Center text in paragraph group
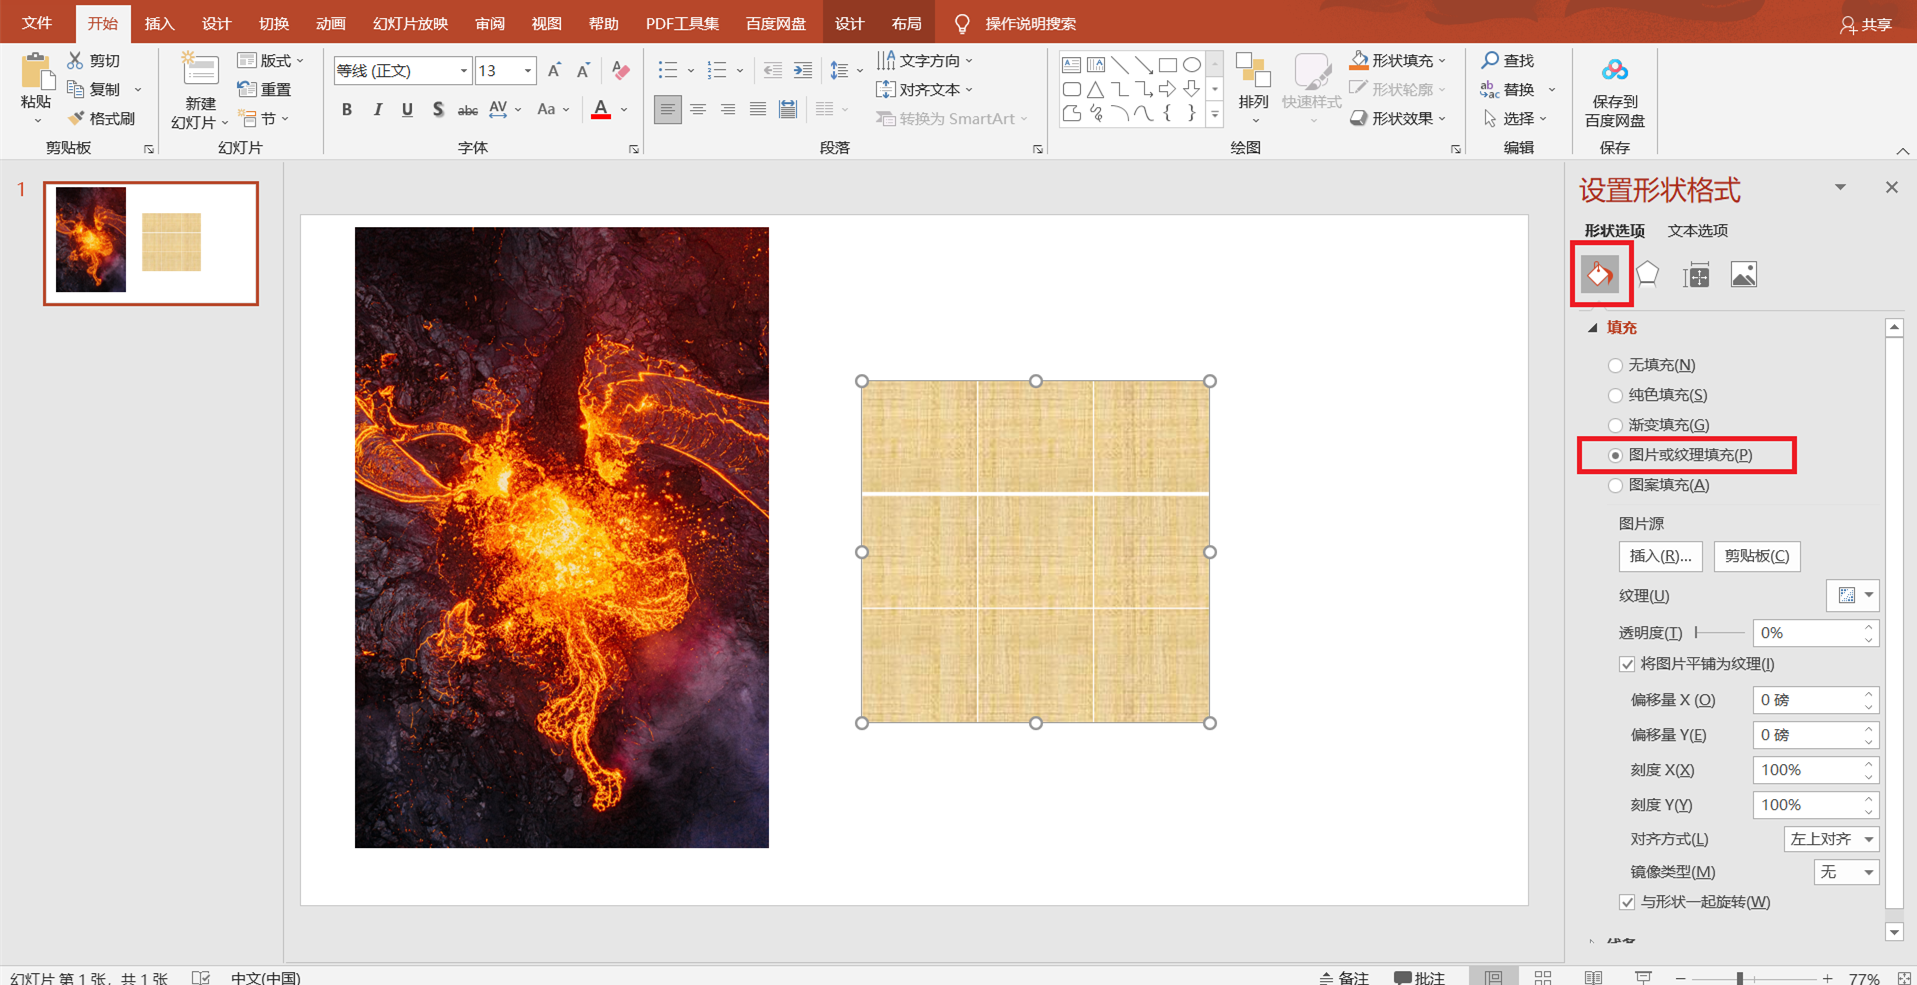Image resolution: width=1917 pixels, height=985 pixels. coord(698,109)
